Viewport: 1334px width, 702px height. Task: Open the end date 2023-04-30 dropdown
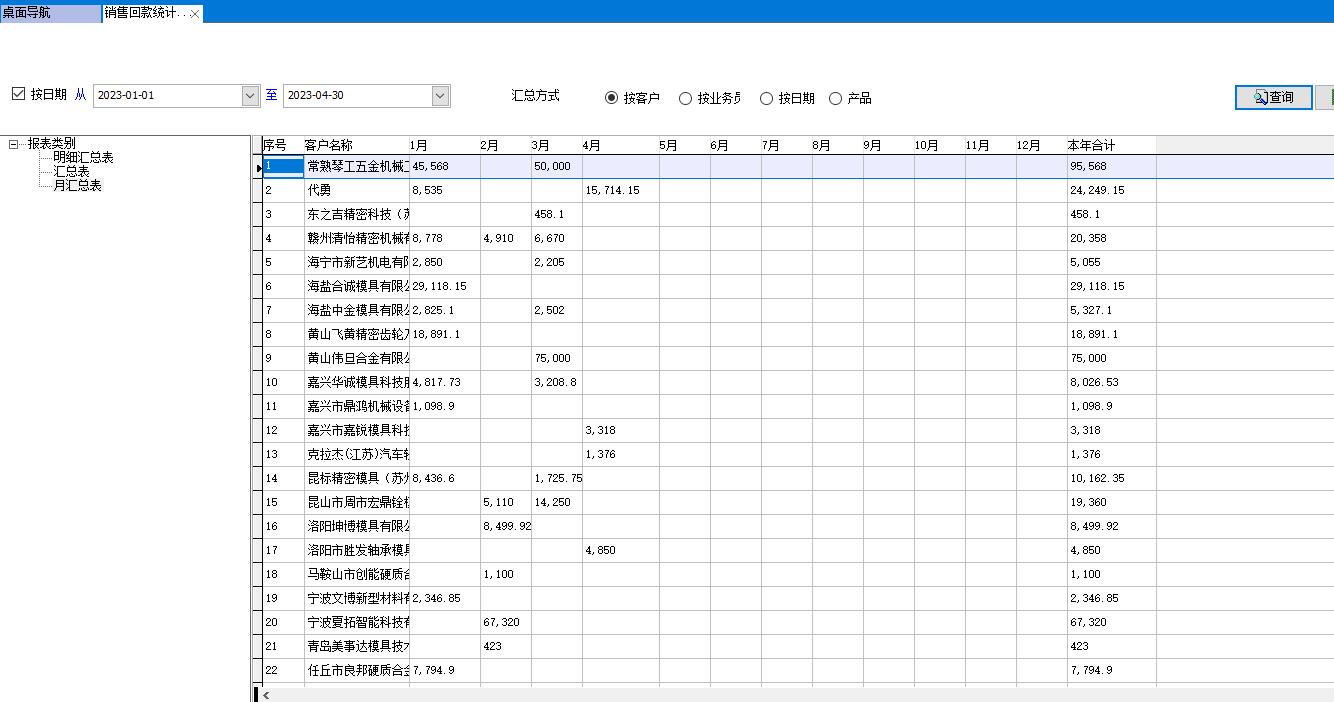pyautogui.click(x=440, y=95)
